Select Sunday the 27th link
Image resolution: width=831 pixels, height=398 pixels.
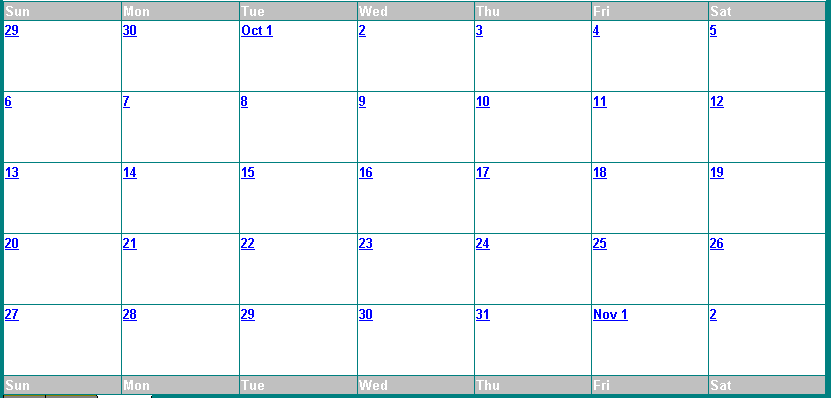(12, 315)
